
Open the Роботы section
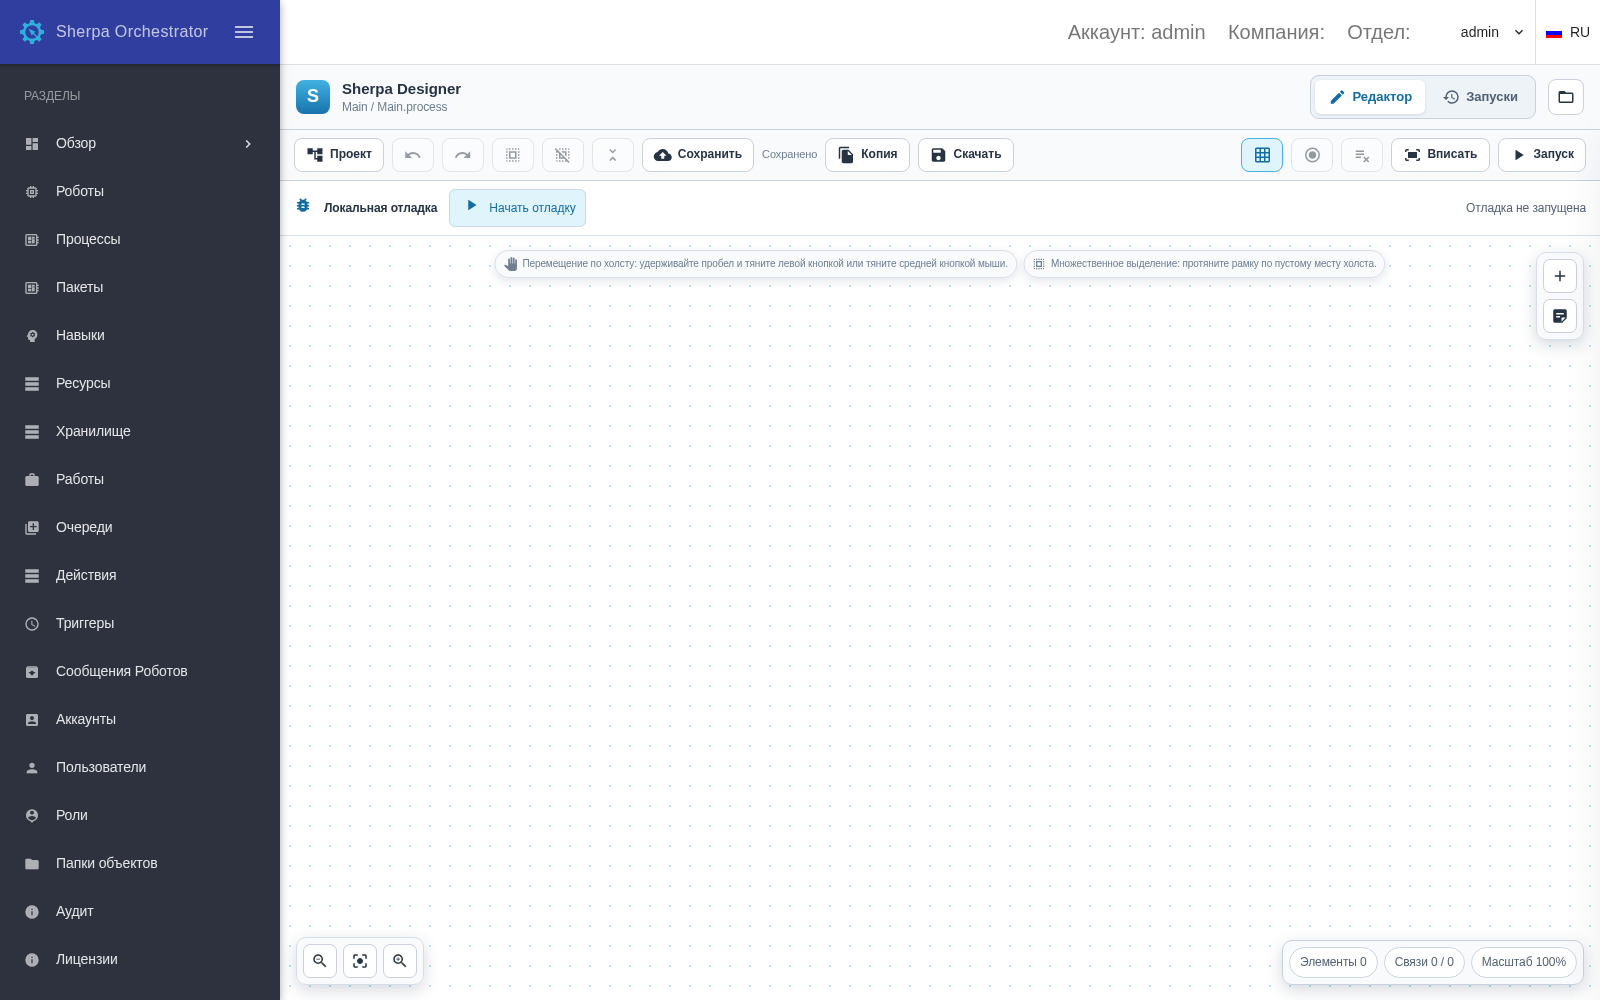[x=140, y=191]
